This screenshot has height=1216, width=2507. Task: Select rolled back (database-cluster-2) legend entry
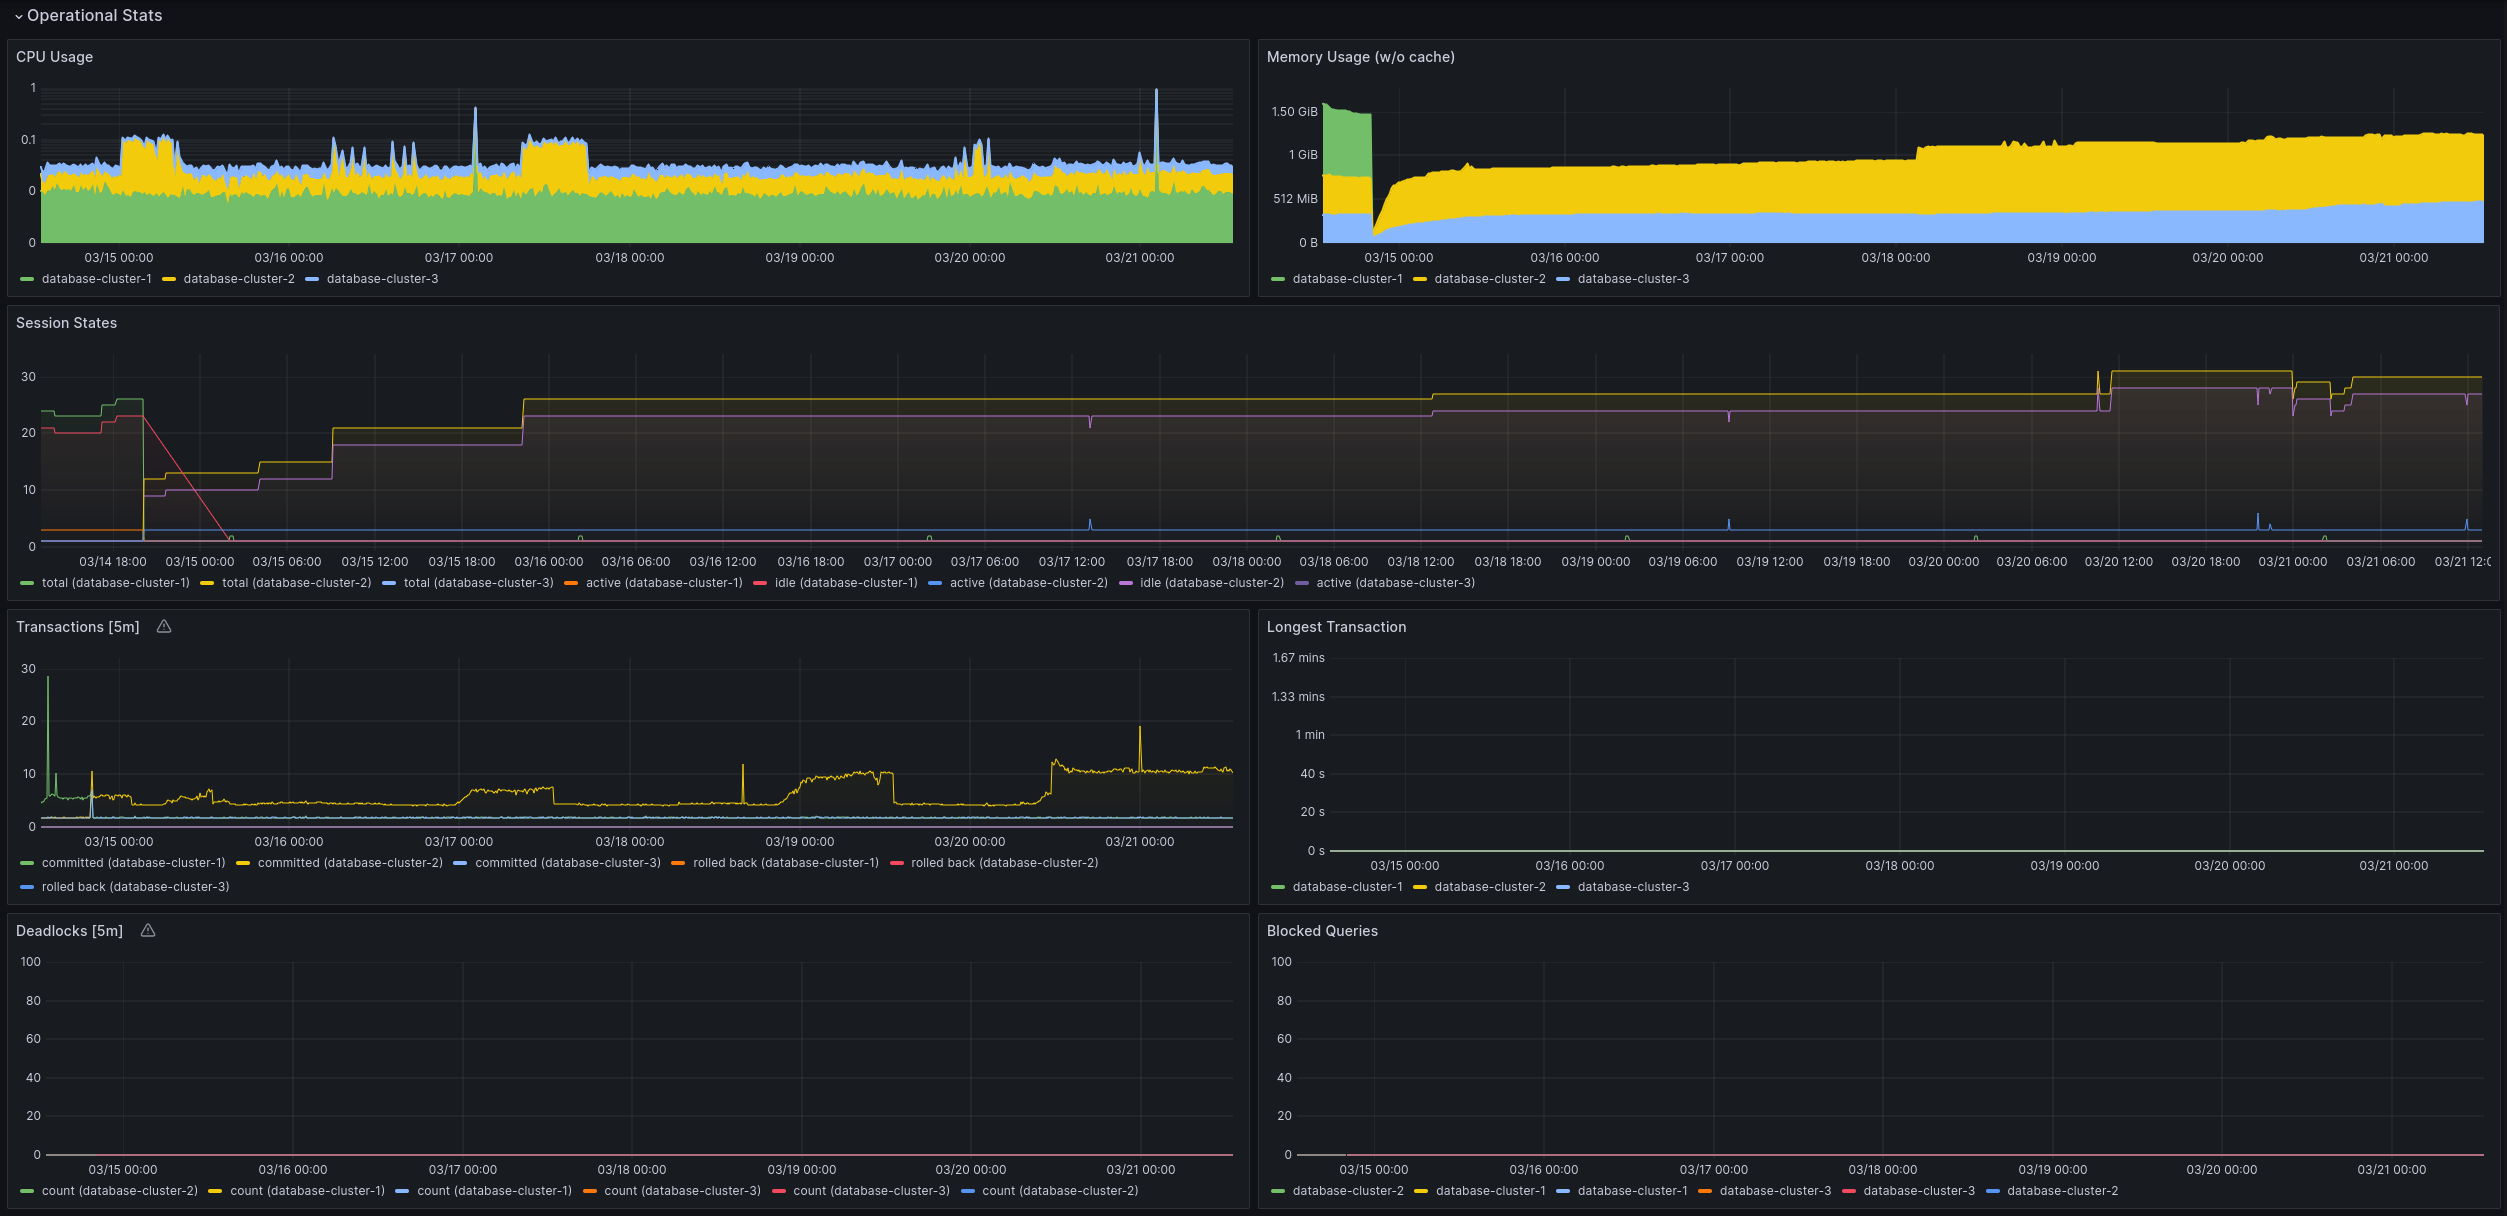(1004, 863)
